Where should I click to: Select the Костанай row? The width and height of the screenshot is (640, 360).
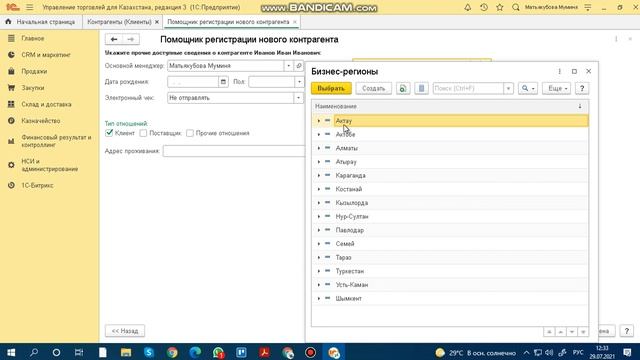pos(450,189)
